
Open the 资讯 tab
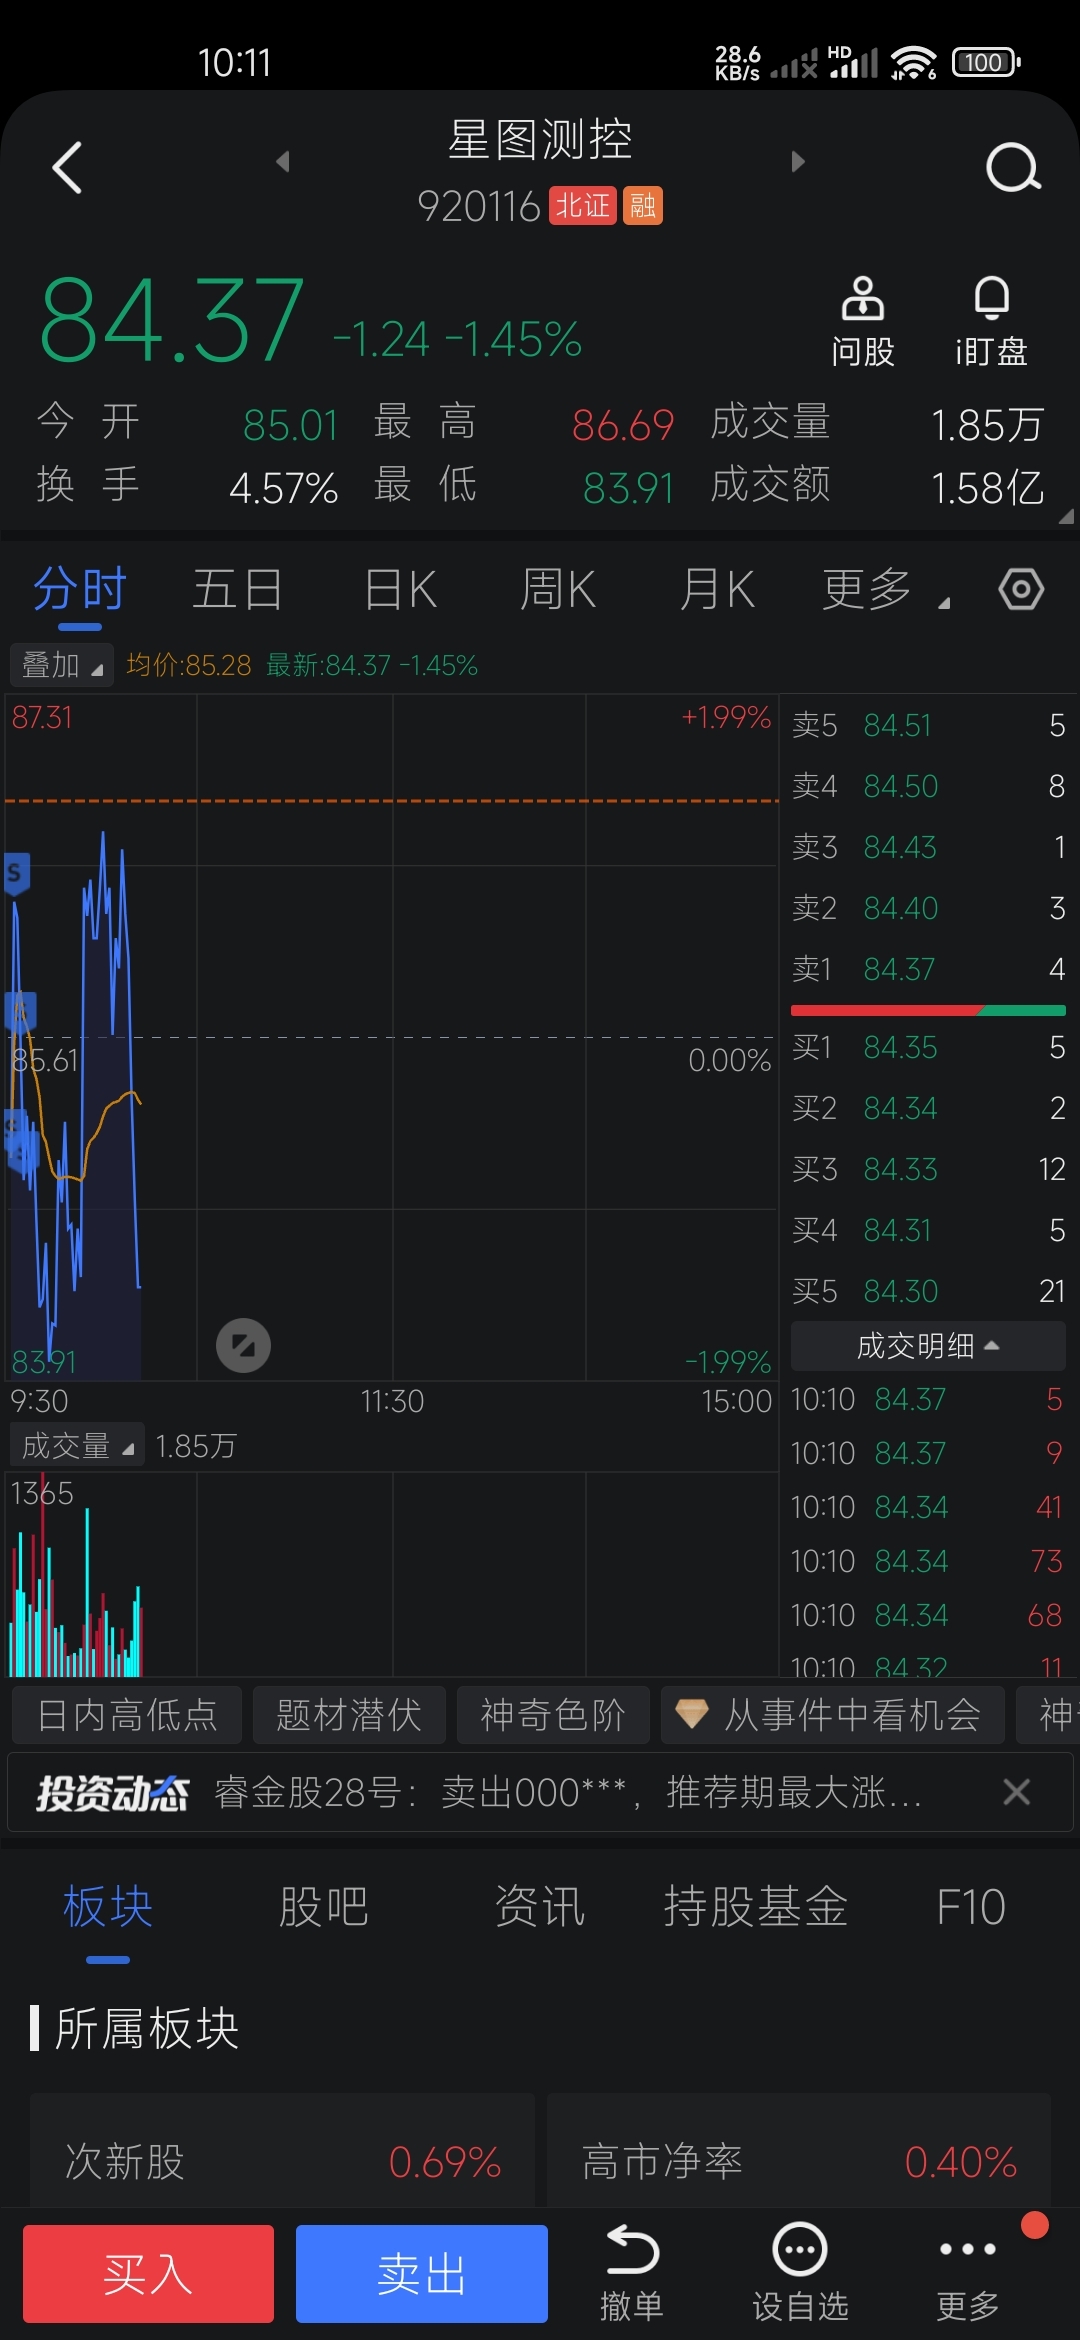(540, 1906)
